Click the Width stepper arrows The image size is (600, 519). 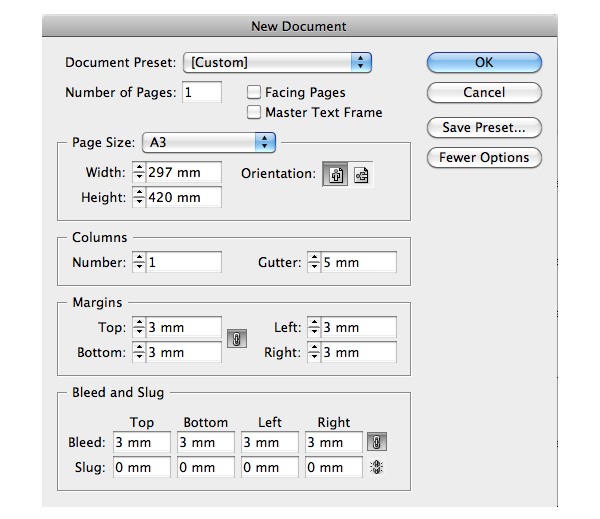[x=139, y=172]
